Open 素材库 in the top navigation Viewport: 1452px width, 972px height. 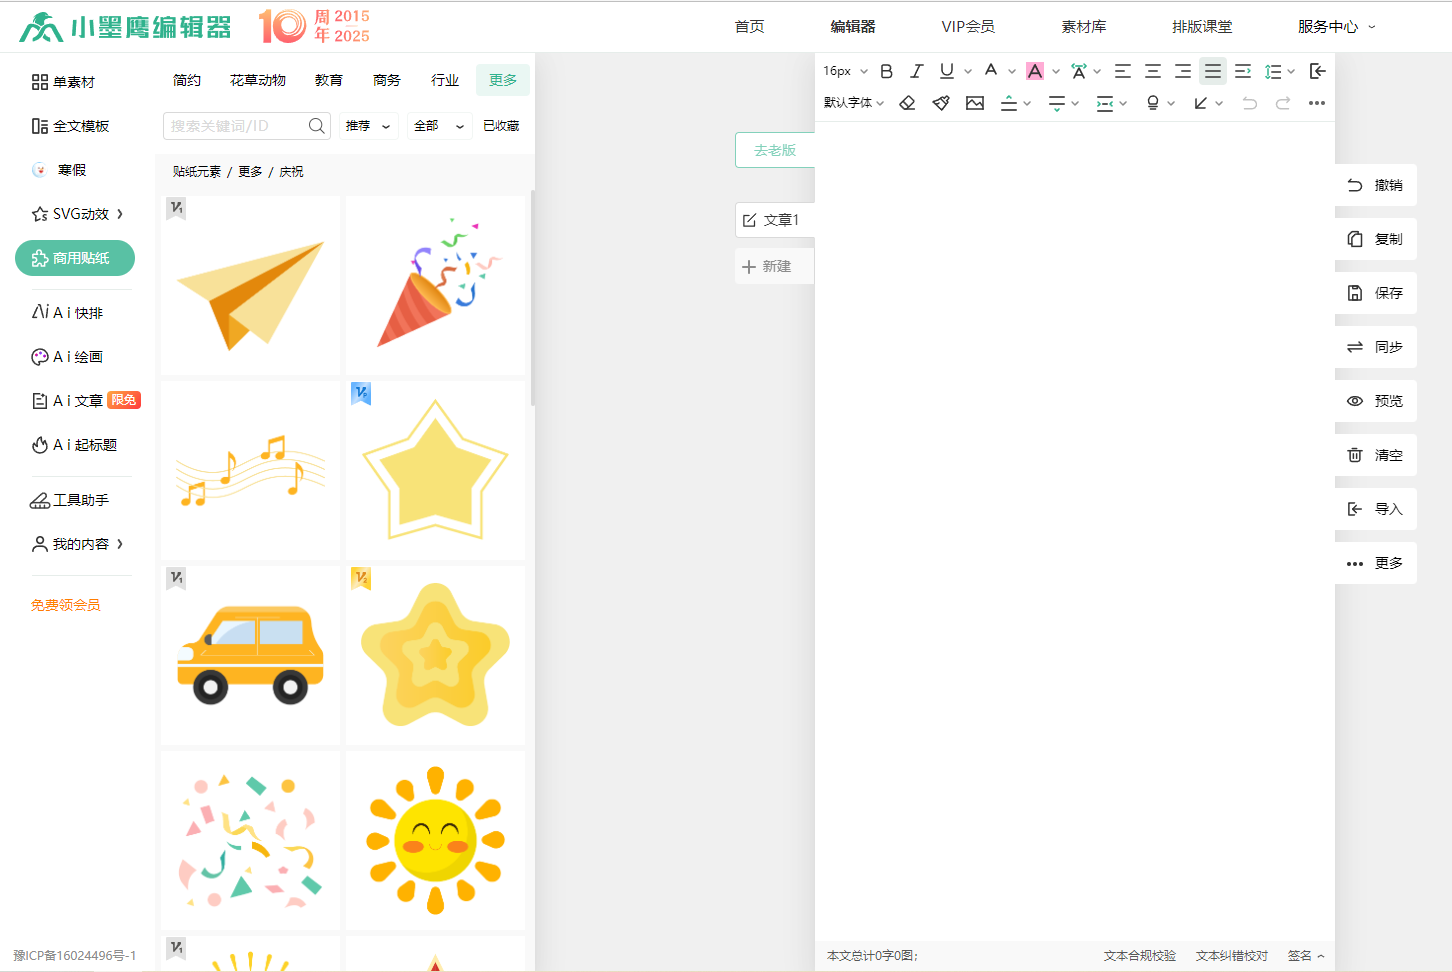[1083, 27]
